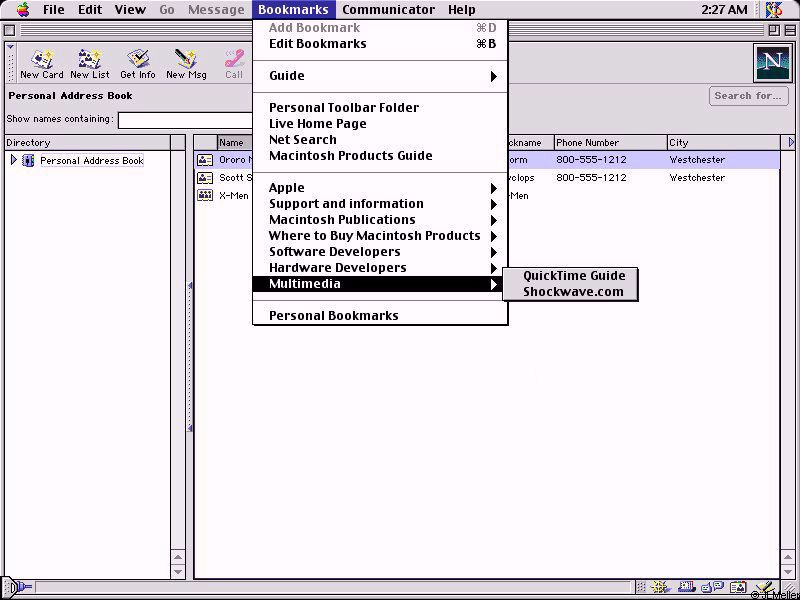The height and width of the screenshot is (600, 800).
Task: Click the New List toolbar icon
Action: click(x=90, y=63)
